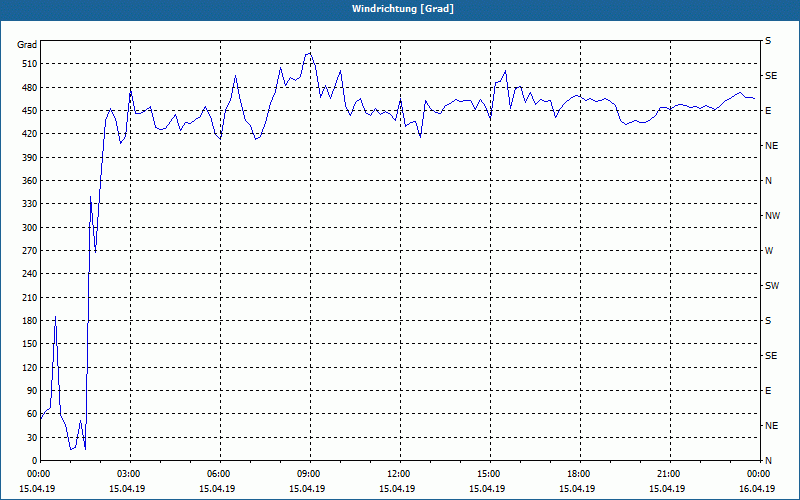This screenshot has height=500, width=800.
Task: Select the 18:00 time label
Action: coord(578,474)
